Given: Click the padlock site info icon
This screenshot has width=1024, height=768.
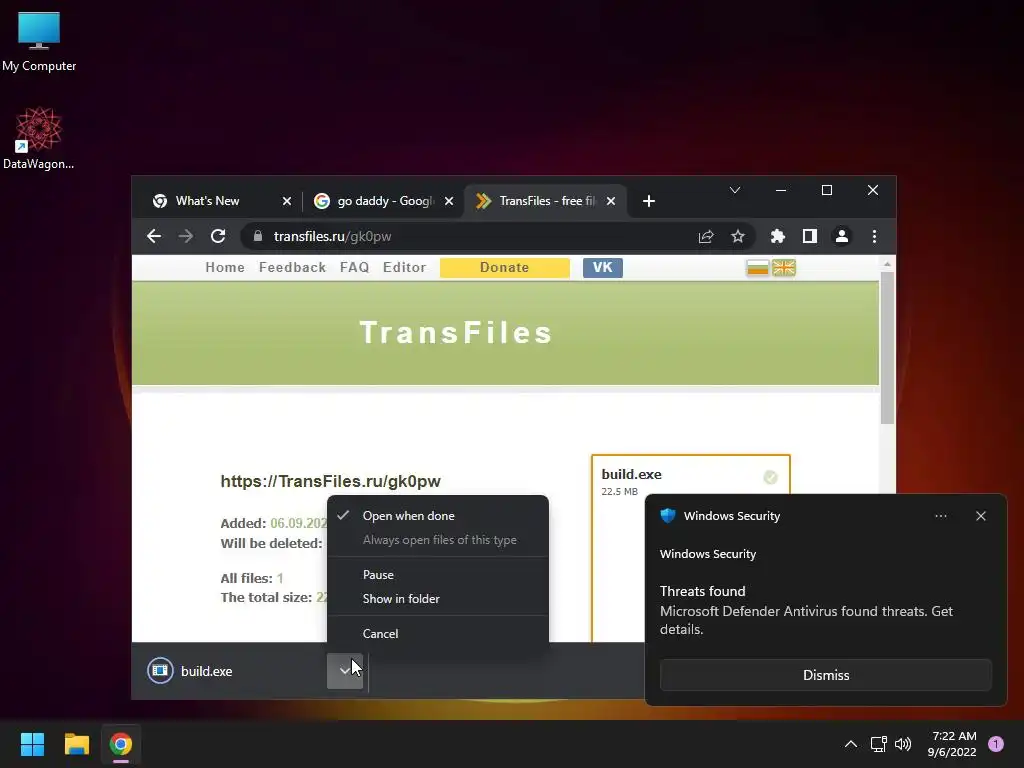Looking at the screenshot, I should coord(258,236).
